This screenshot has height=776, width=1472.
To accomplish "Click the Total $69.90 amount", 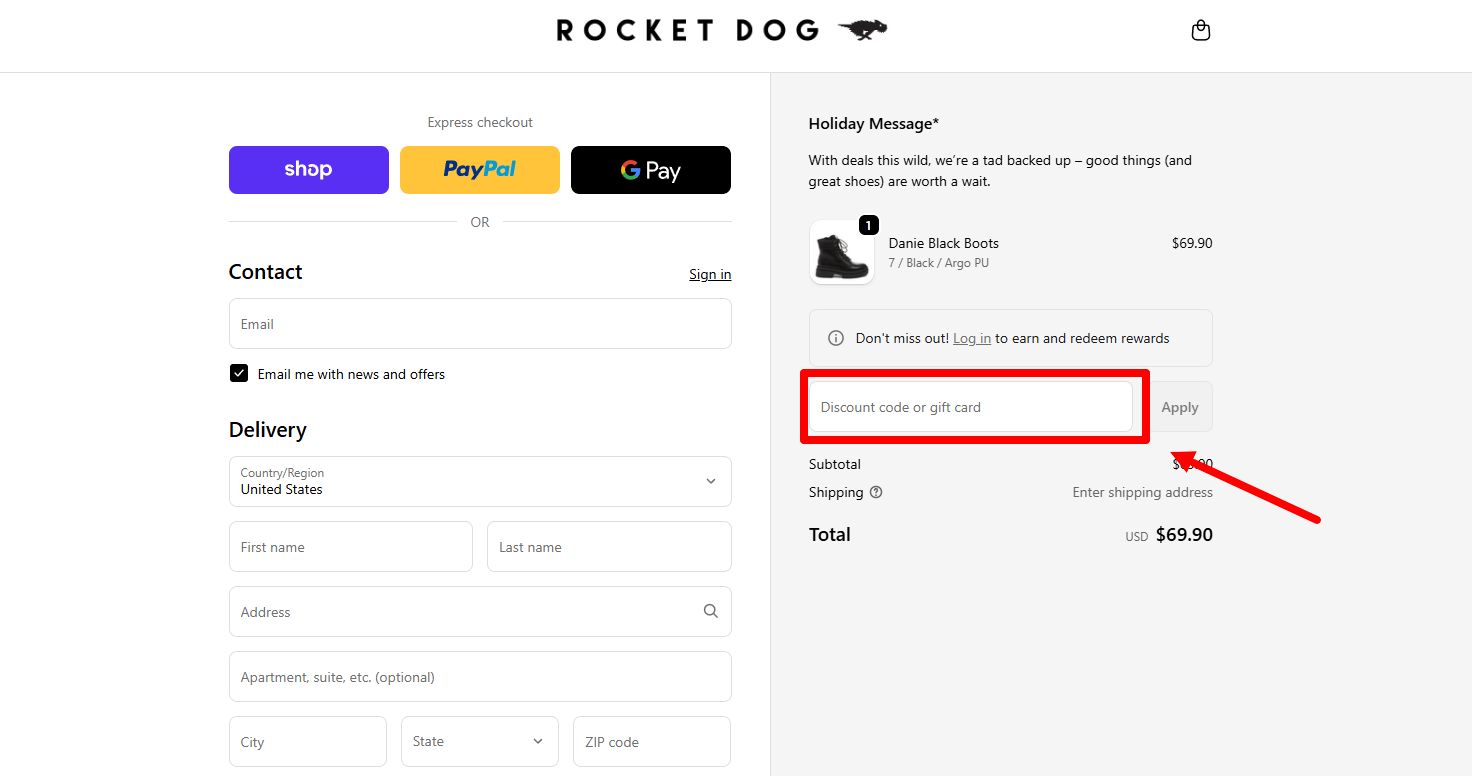I will pos(1184,535).
